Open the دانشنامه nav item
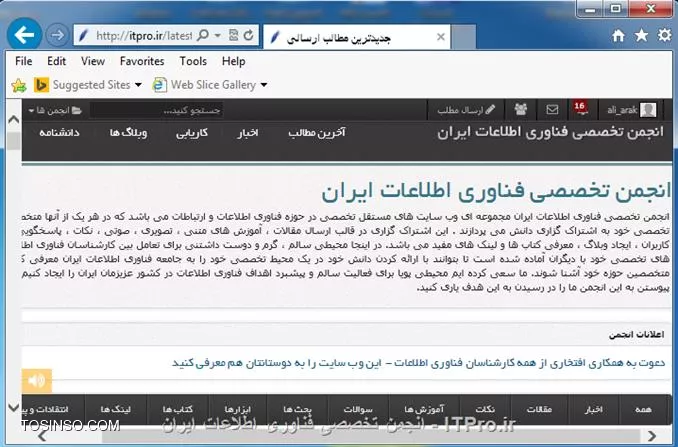Screen dimensions: 678x447 click(x=60, y=133)
